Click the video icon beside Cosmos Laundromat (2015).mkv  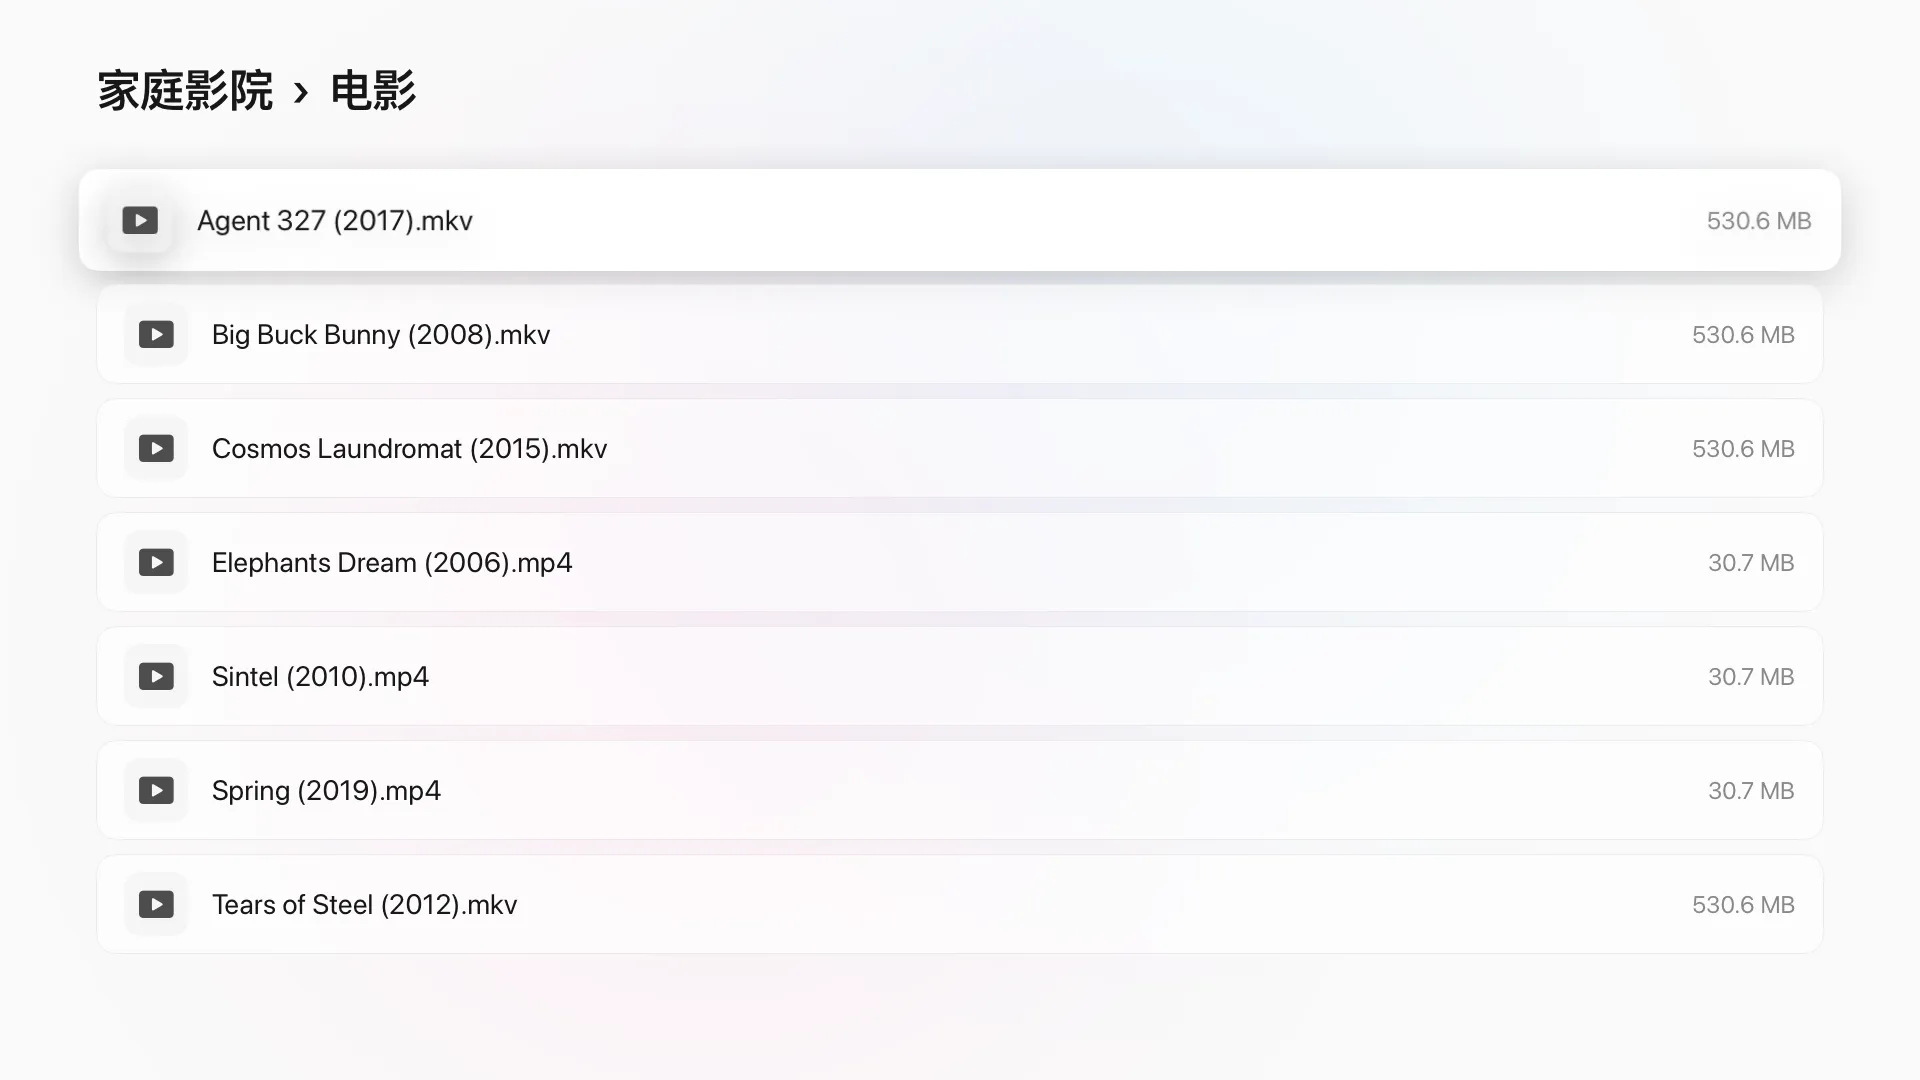(156, 448)
